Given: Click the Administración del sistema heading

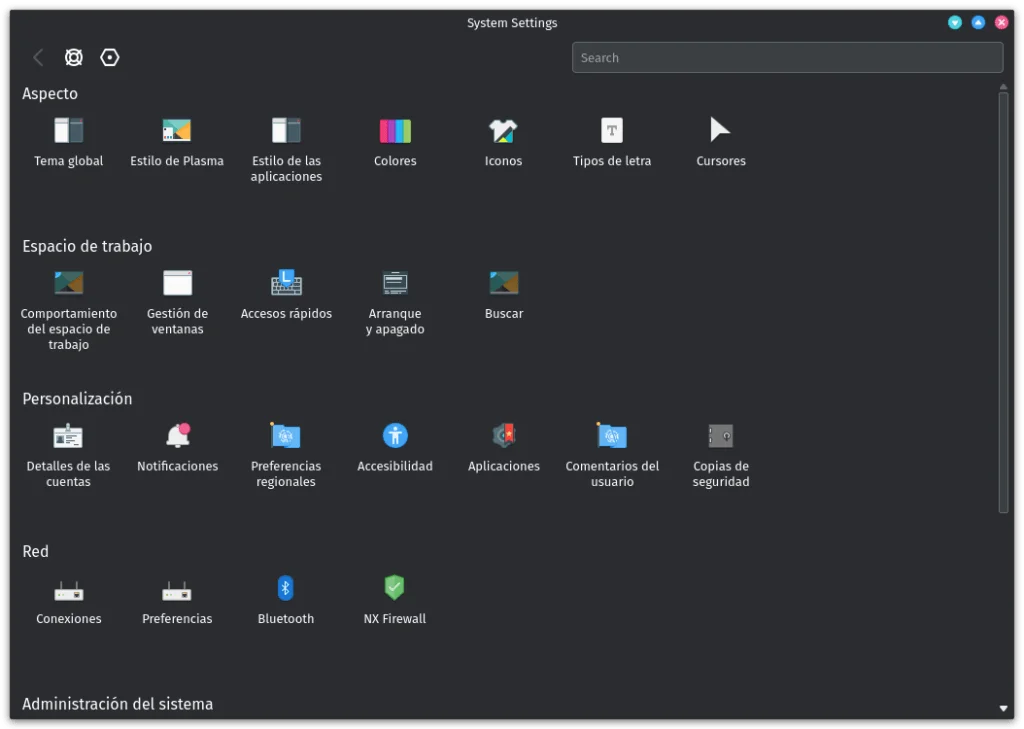Looking at the screenshot, I should 118,704.
